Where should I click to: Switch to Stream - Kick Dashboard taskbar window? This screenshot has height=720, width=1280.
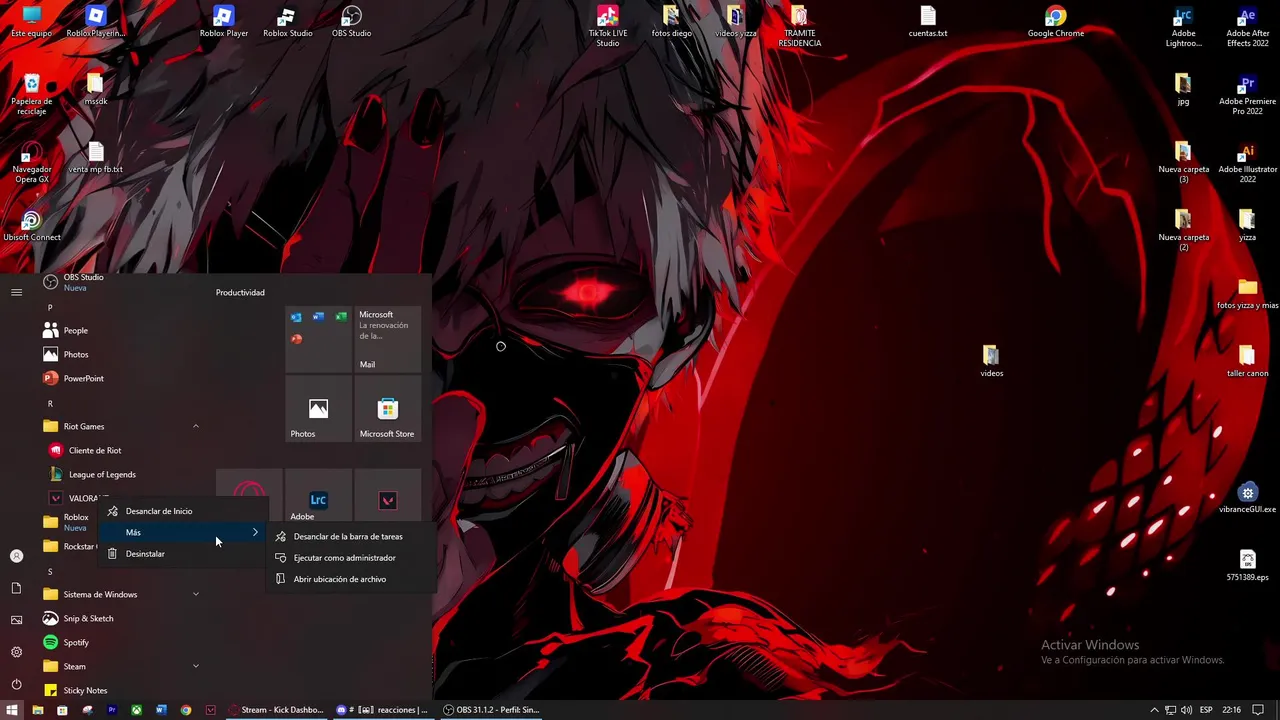277,710
